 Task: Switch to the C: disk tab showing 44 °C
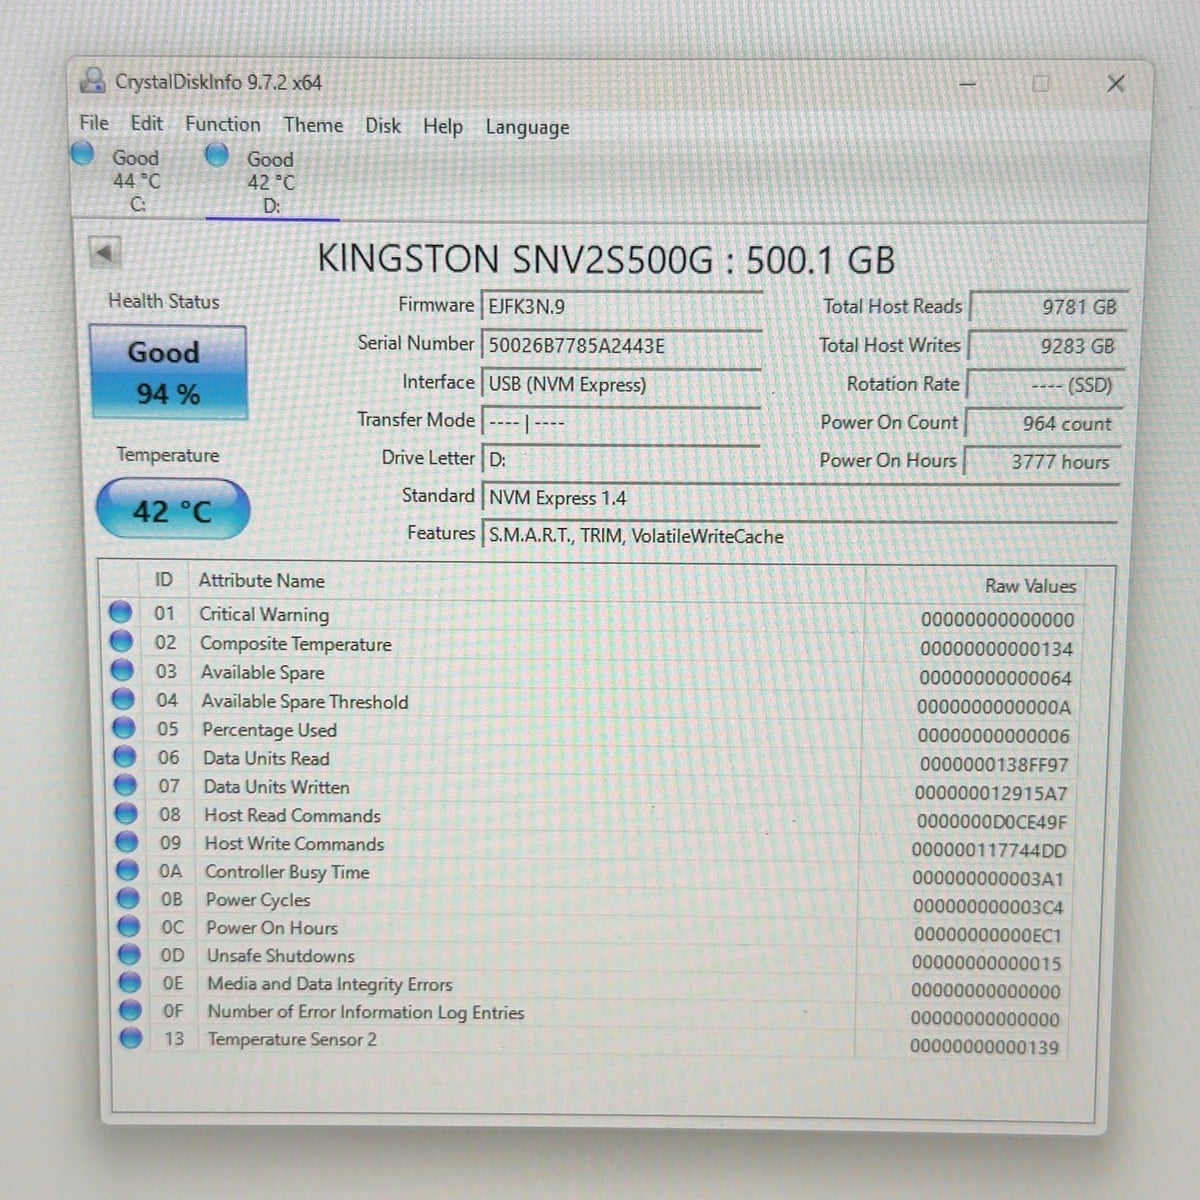136,180
